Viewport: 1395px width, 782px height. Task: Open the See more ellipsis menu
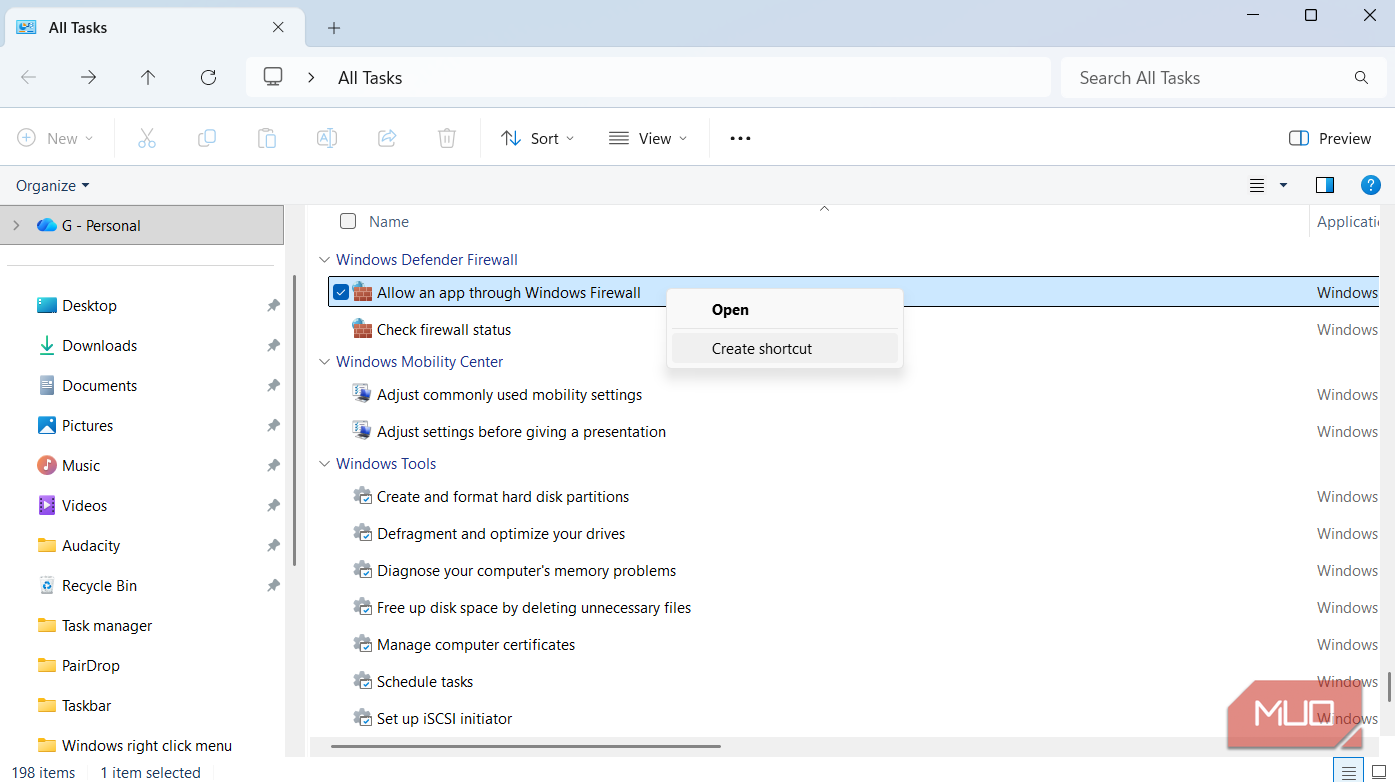click(740, 138)
